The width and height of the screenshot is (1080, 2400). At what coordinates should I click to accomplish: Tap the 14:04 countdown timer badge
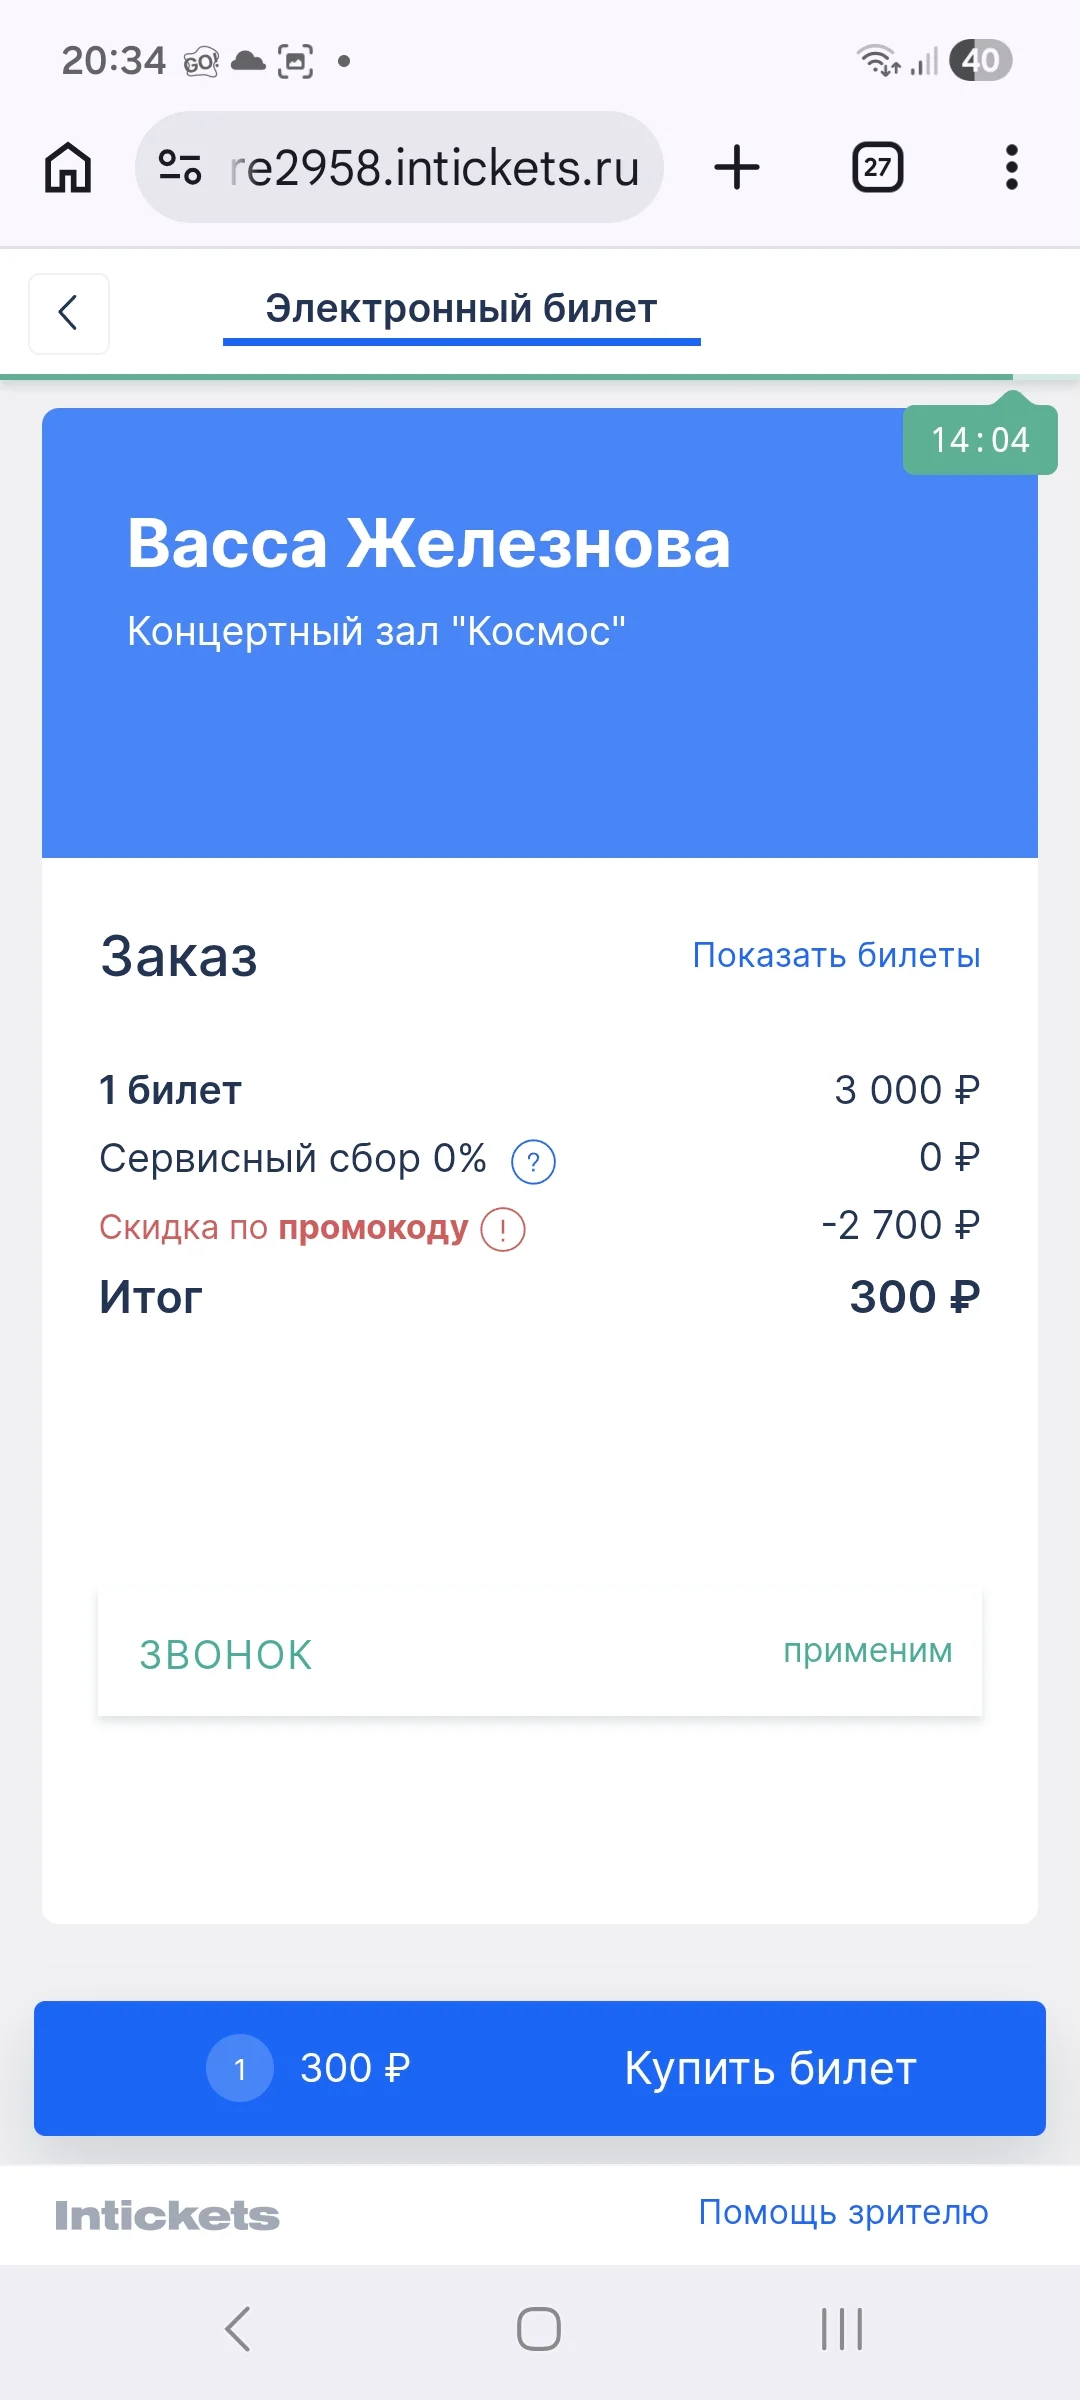(x=980, y=439)
